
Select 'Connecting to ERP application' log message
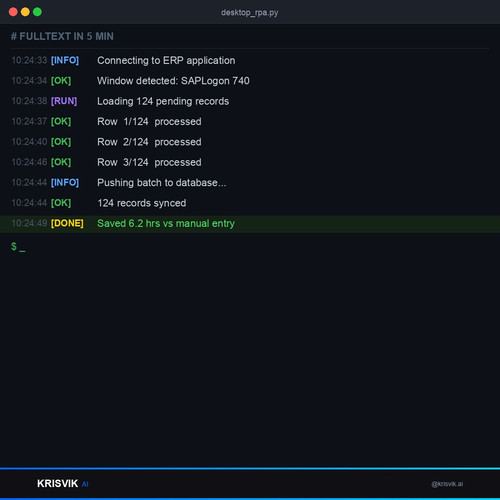tap(166, 61)
